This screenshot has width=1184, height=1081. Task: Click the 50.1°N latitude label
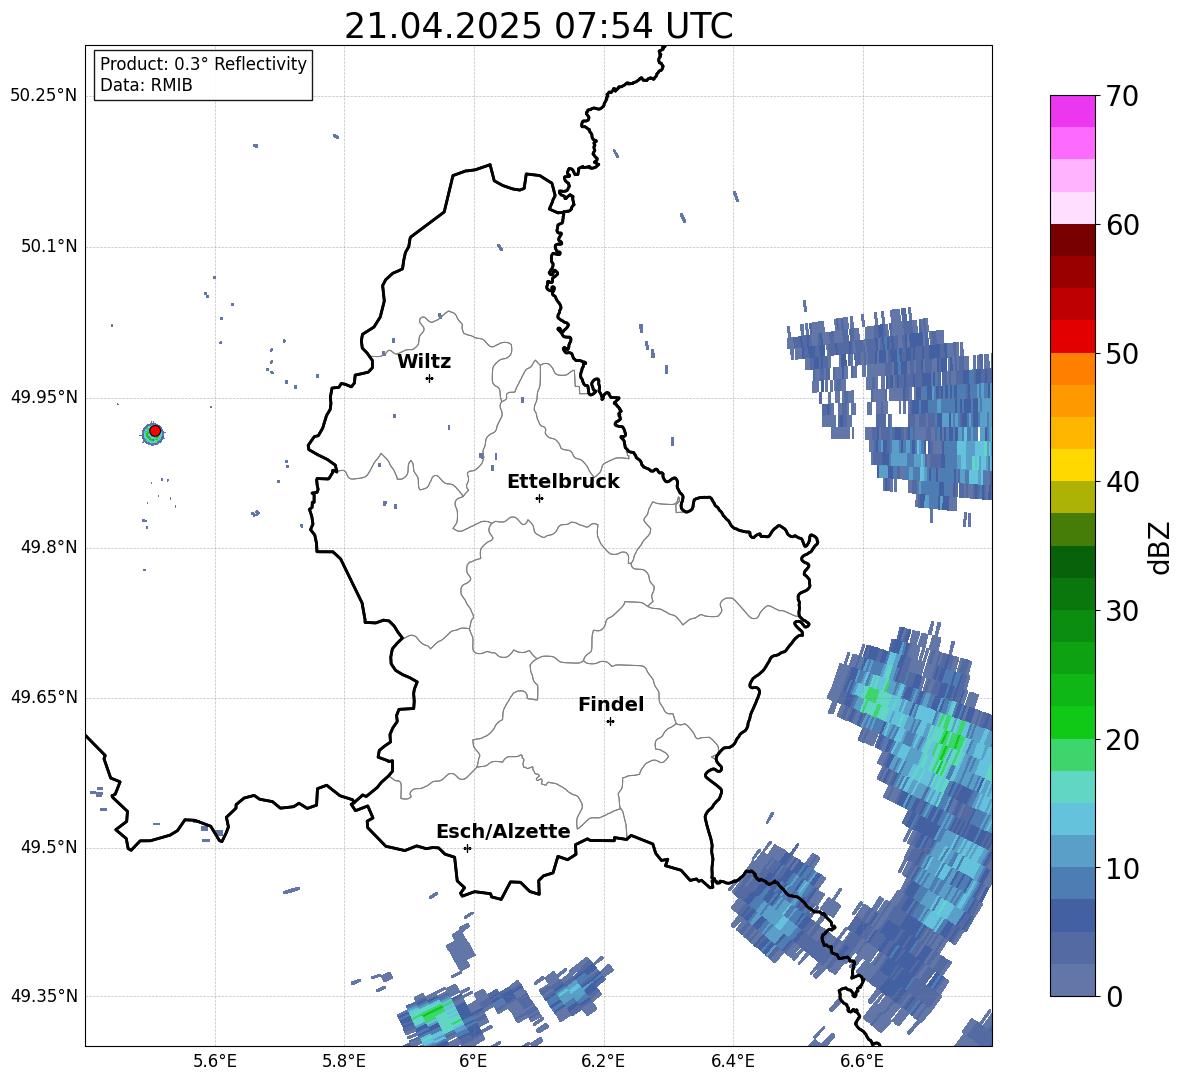coord(49,247)
